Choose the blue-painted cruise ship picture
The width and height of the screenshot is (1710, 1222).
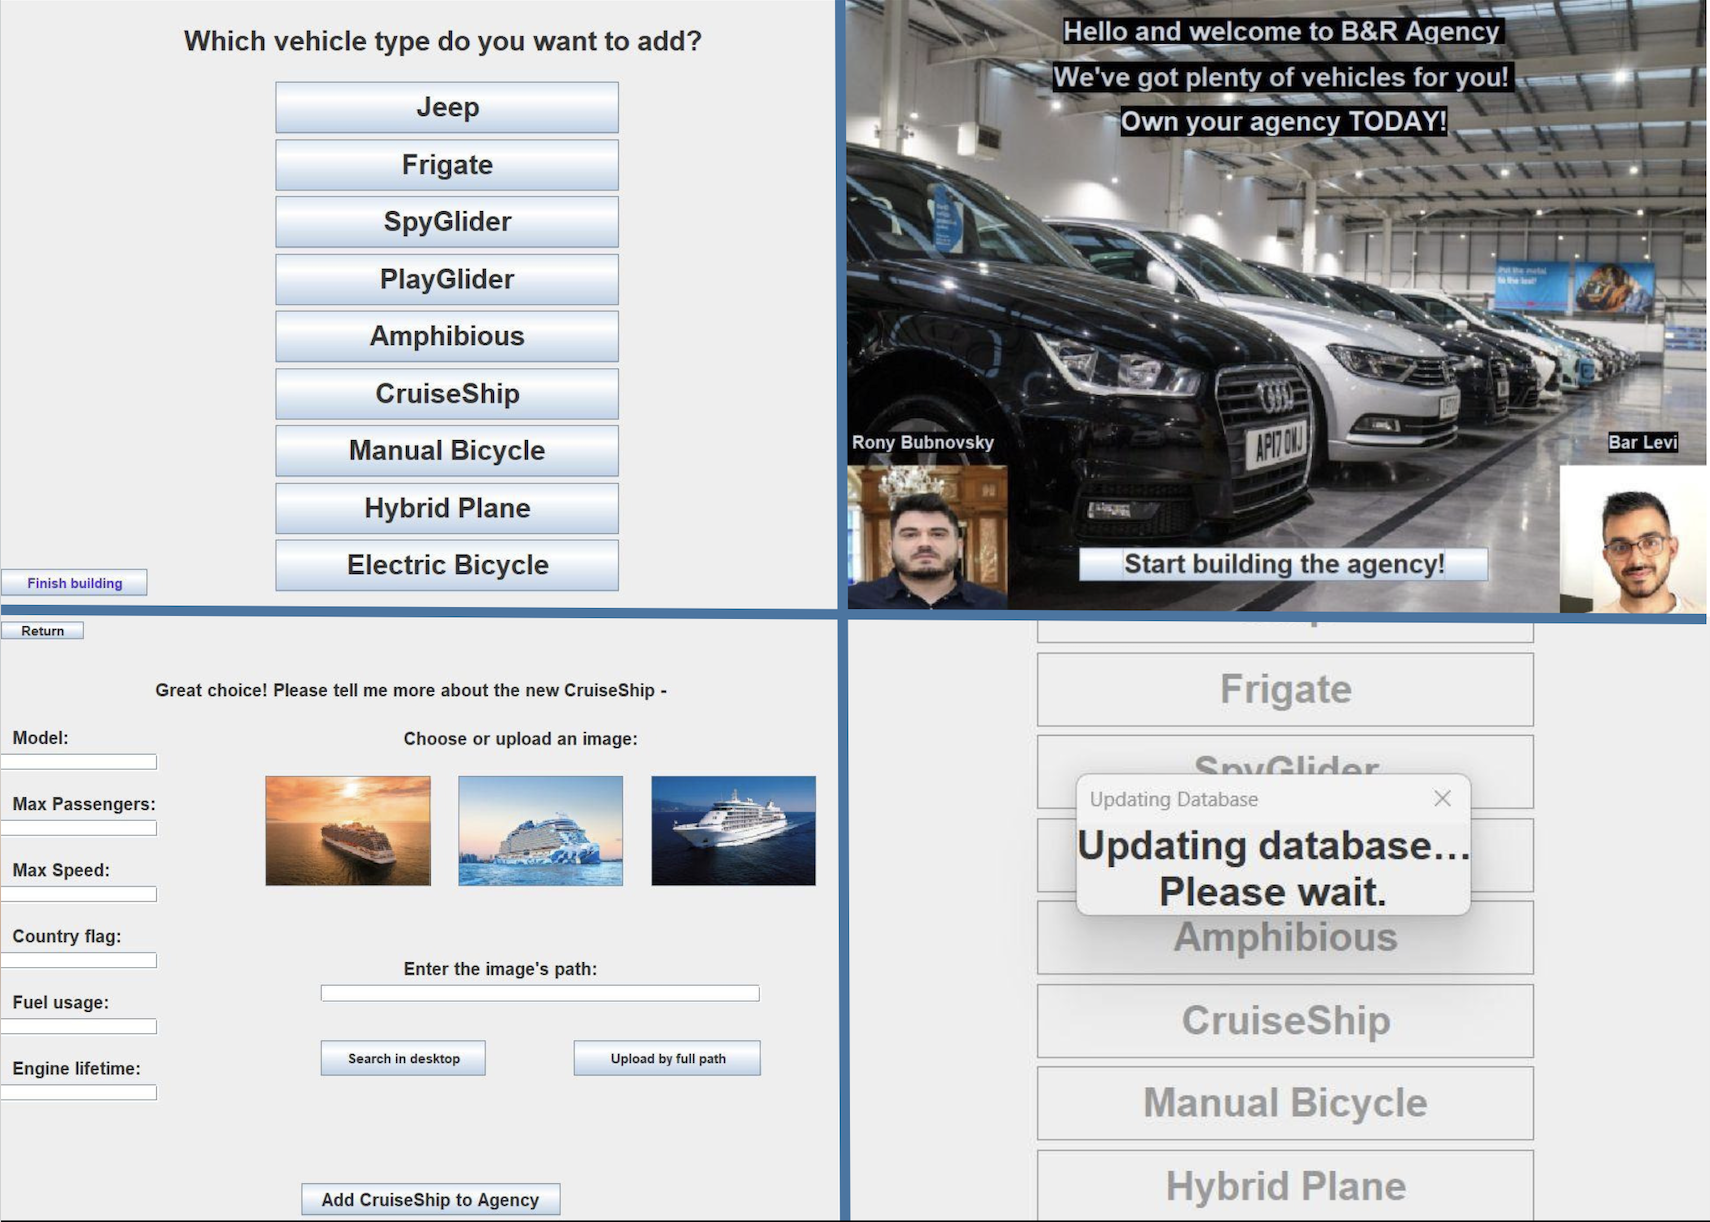[x=540, y=831]
